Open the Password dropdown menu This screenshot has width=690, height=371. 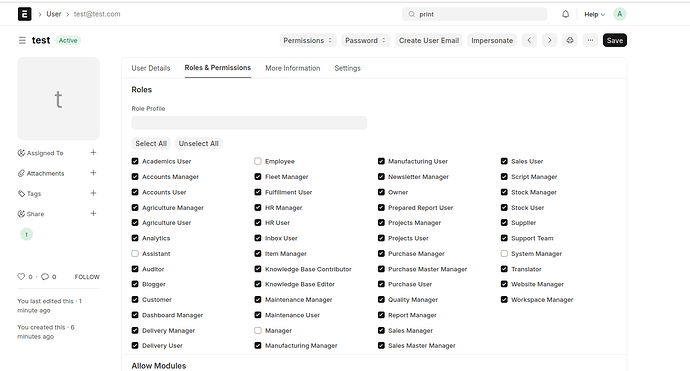coord(366,40)
